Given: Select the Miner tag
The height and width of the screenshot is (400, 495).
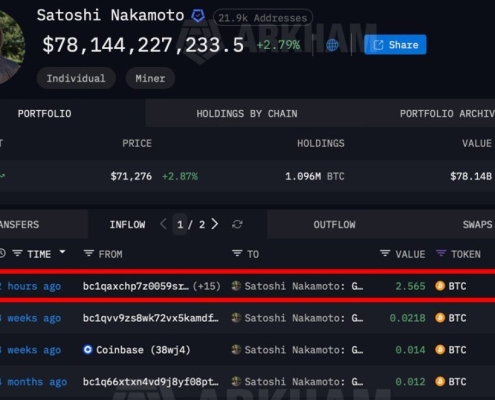Looking at the screenshot, I should (150, 78).
